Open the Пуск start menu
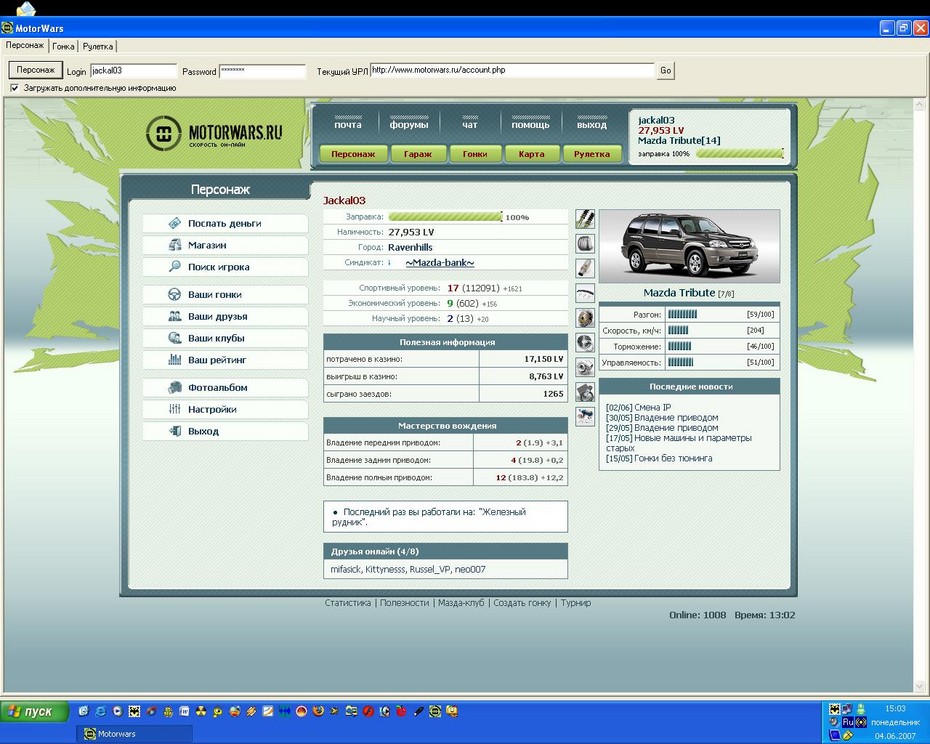 34,711
